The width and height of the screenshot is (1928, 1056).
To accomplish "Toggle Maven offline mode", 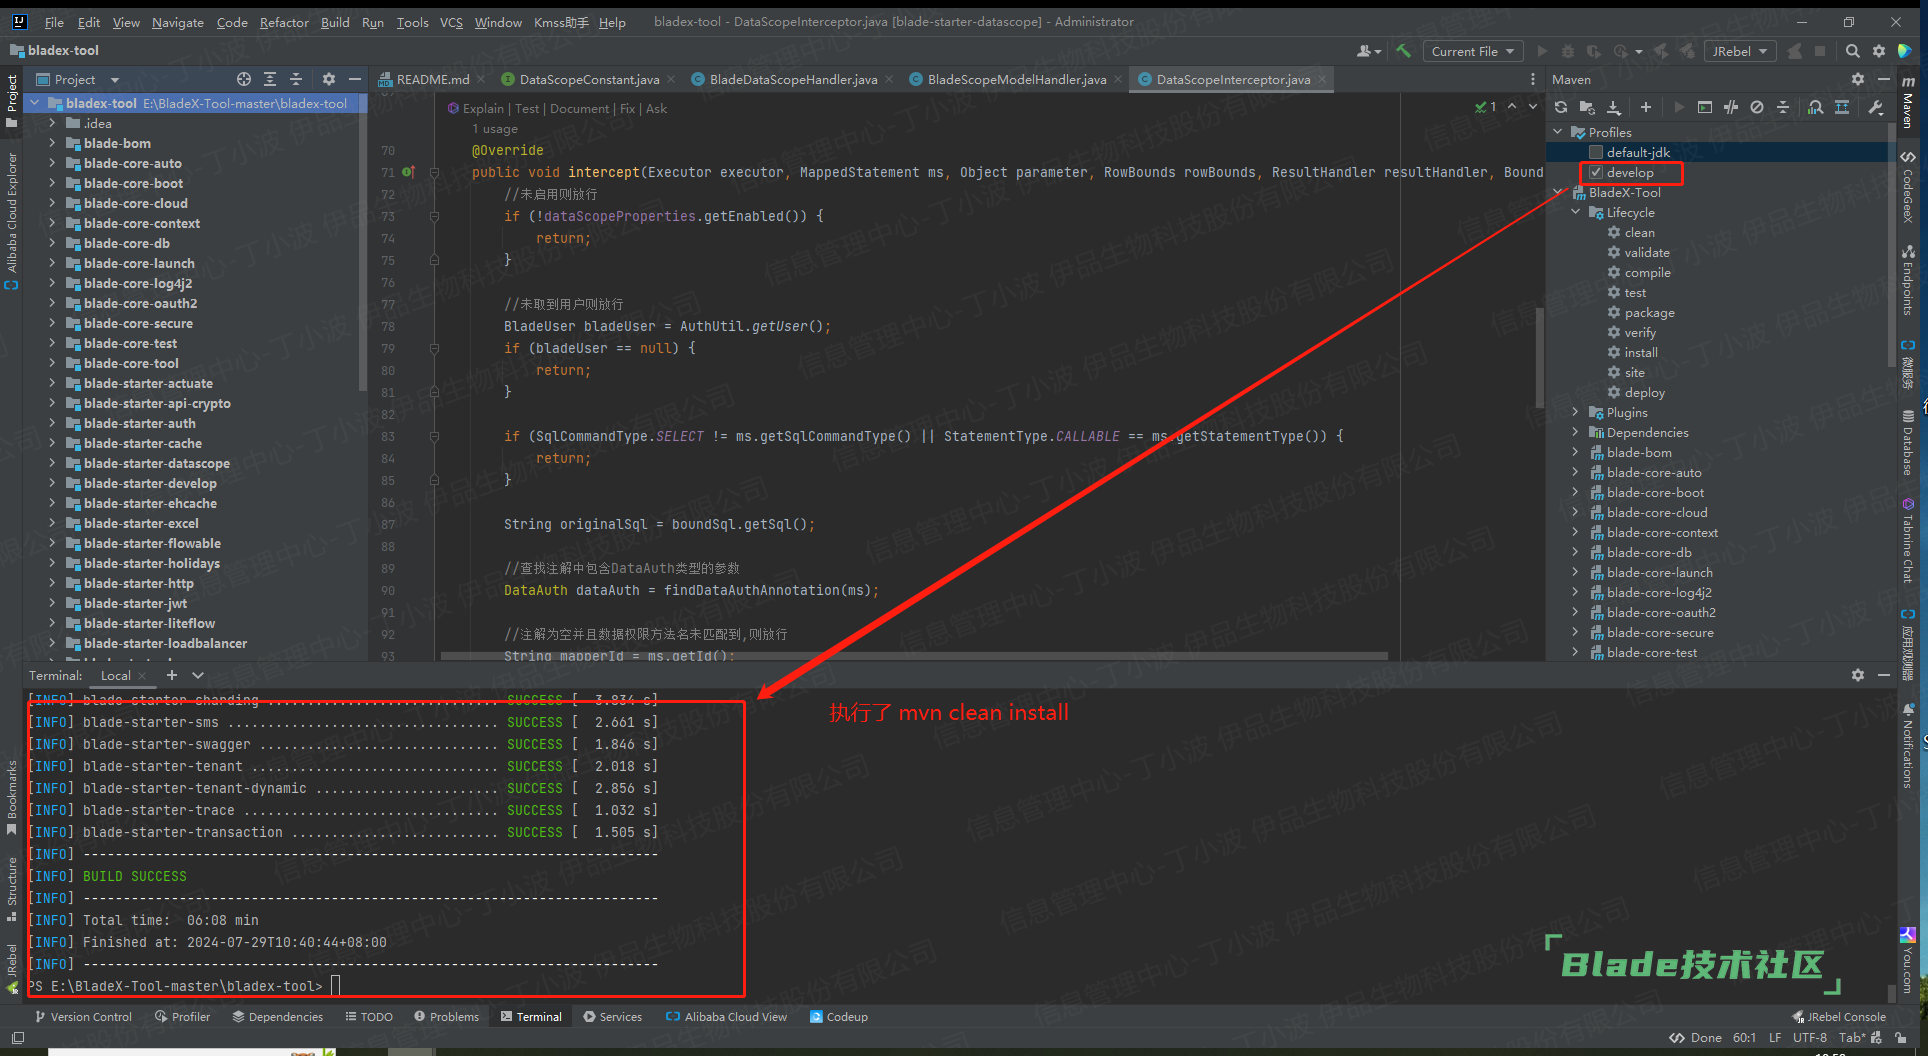I will tap(1731, 107).
